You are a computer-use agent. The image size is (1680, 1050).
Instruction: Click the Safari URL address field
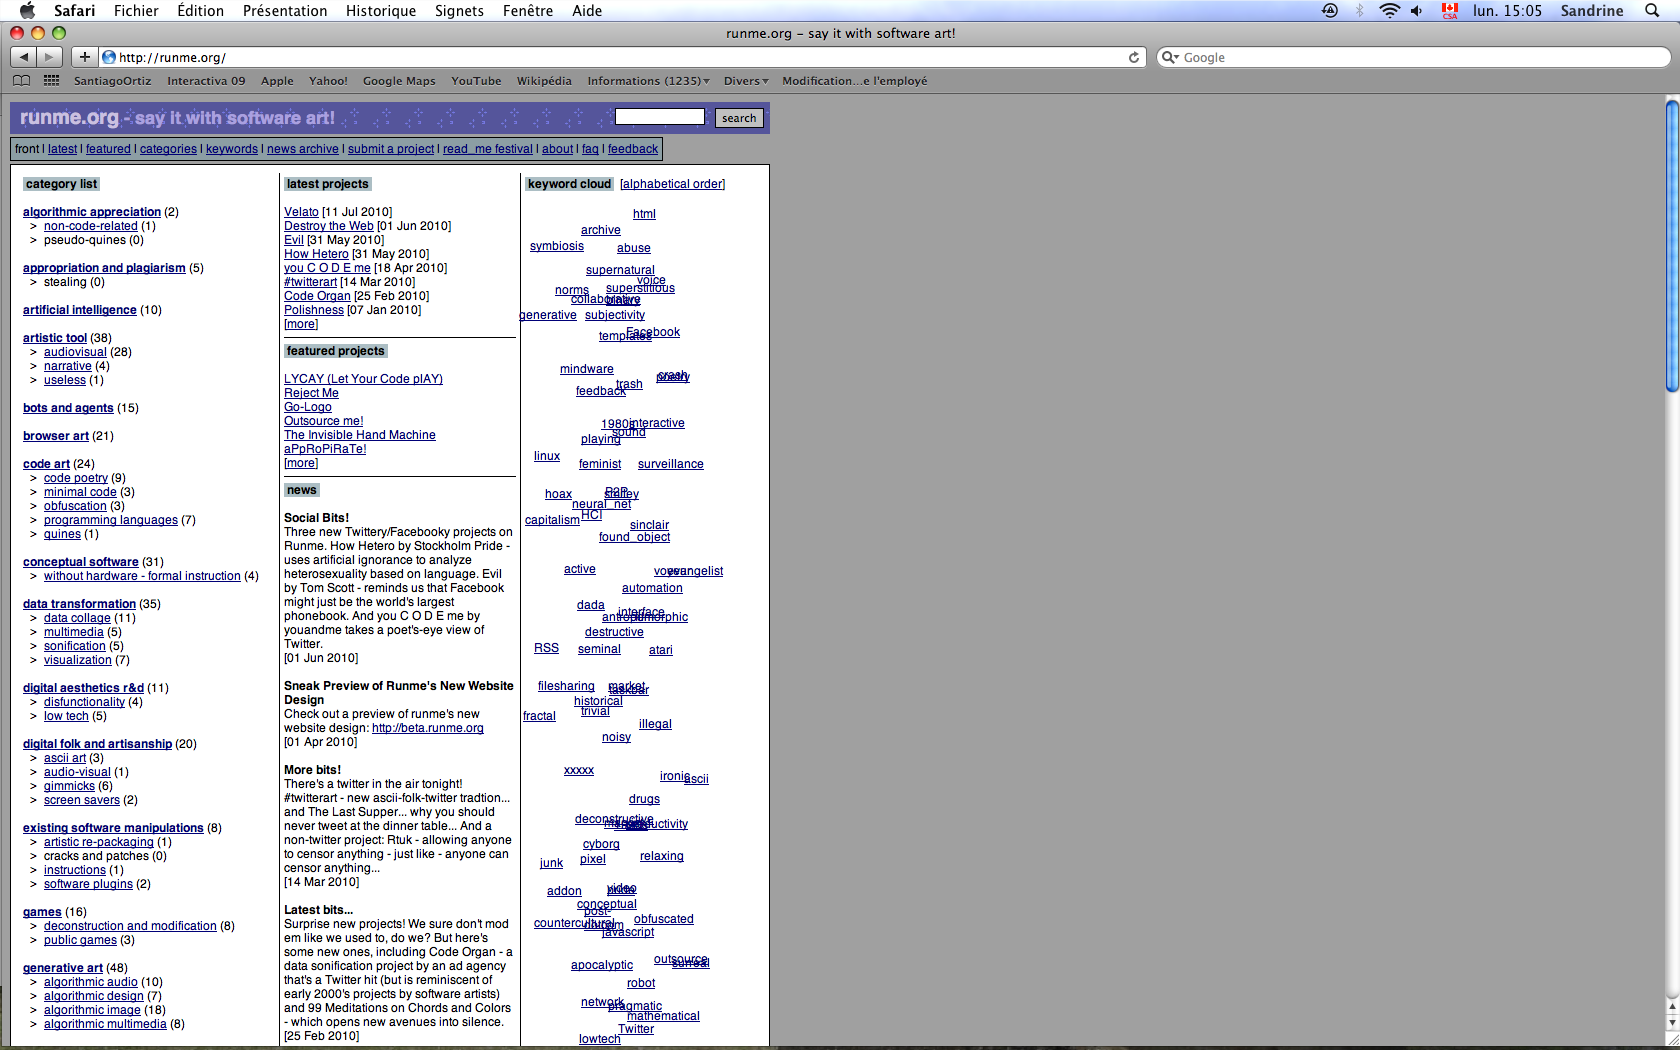coord(622,57)
